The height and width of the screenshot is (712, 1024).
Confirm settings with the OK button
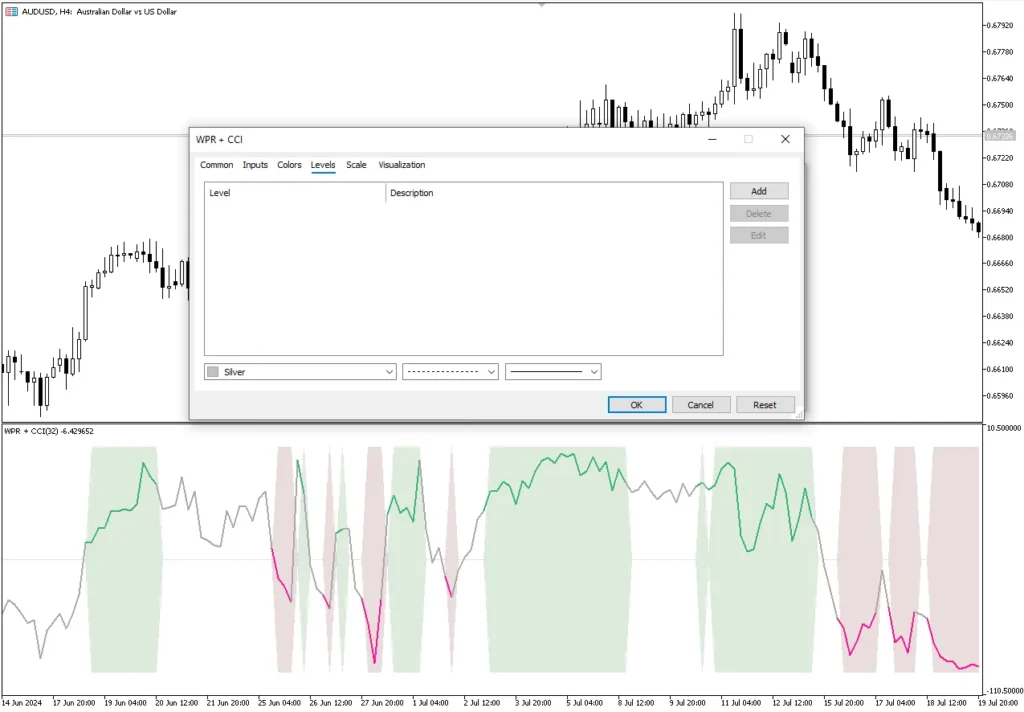[x=636, y=405]
